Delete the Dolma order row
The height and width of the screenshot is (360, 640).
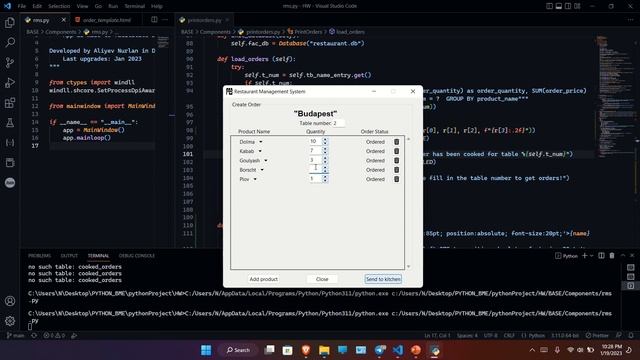tap(396, 142)
